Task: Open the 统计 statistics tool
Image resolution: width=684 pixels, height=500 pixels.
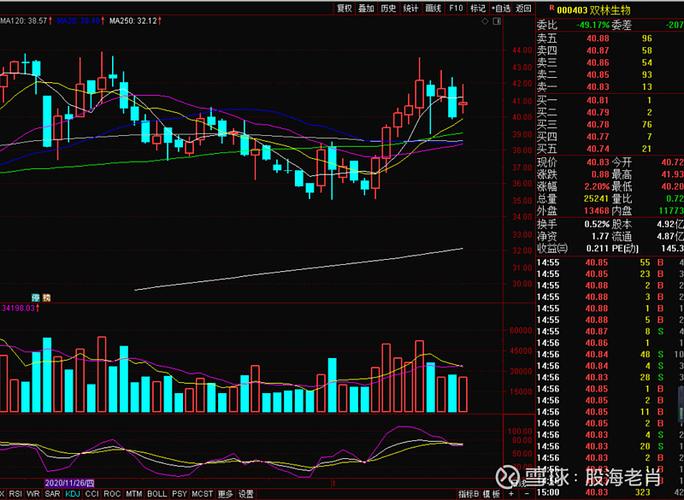Action: pyautogui.click(x=411, y=8)
